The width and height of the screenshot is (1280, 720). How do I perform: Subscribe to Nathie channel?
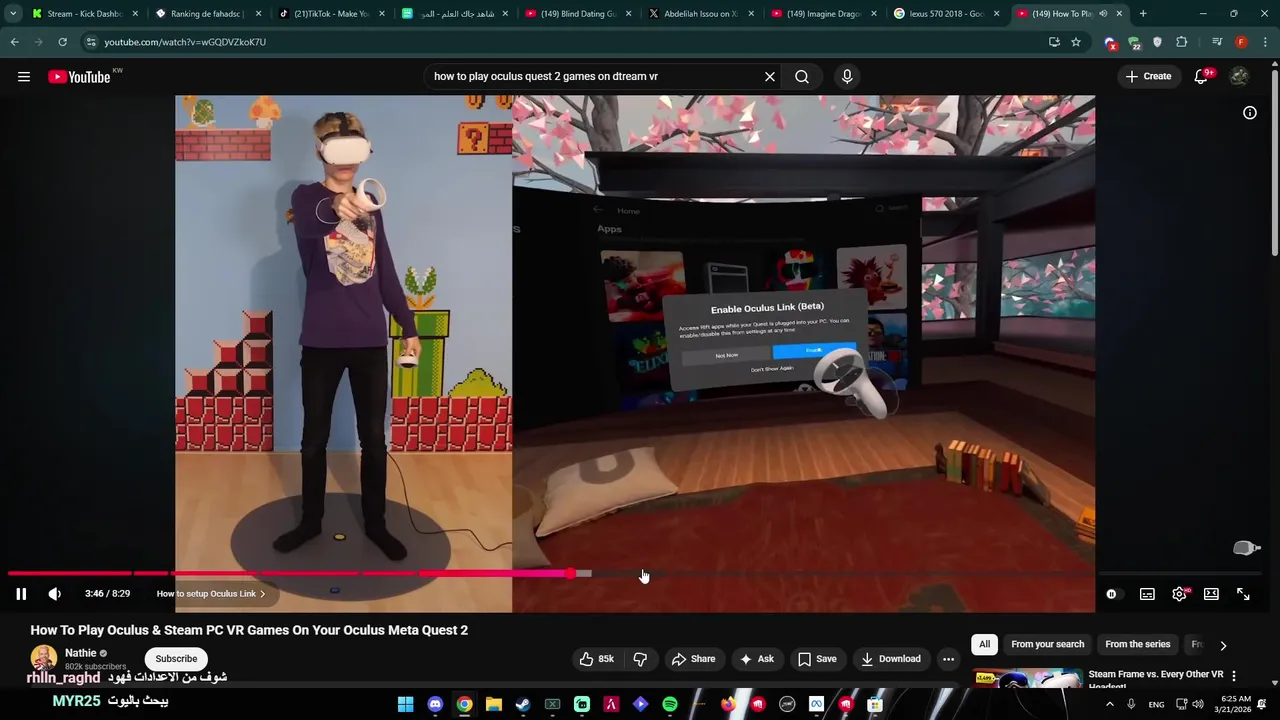176,659
